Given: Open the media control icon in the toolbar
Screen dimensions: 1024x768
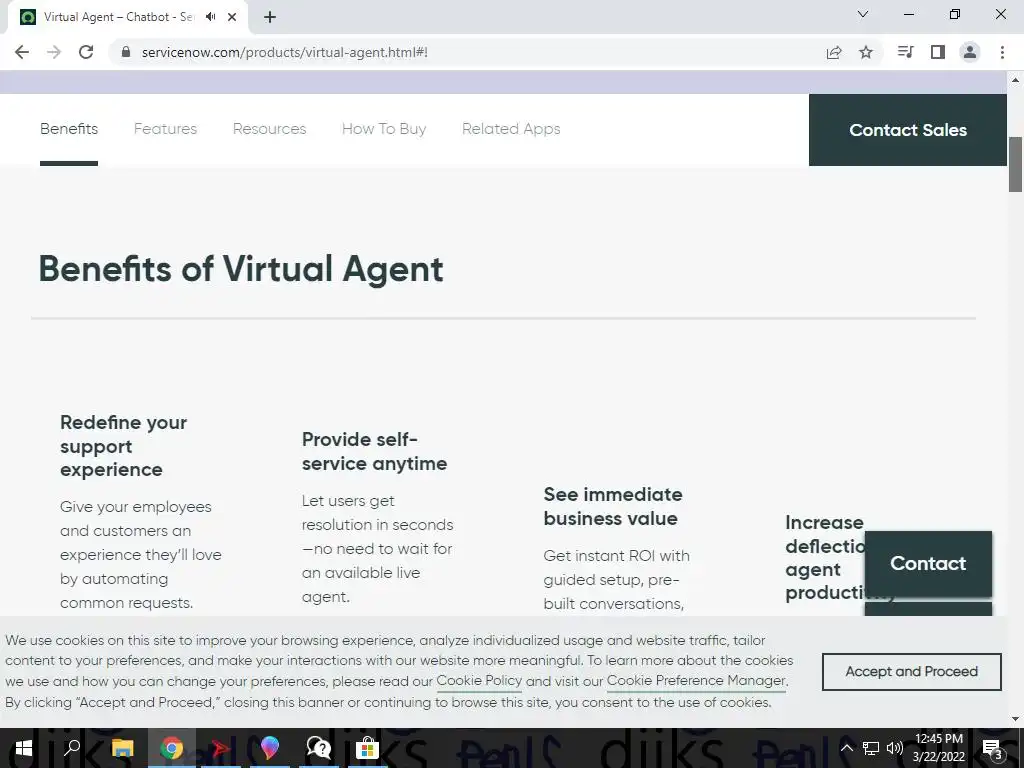Looking at the screenshot, I should (x=905, y=52).
